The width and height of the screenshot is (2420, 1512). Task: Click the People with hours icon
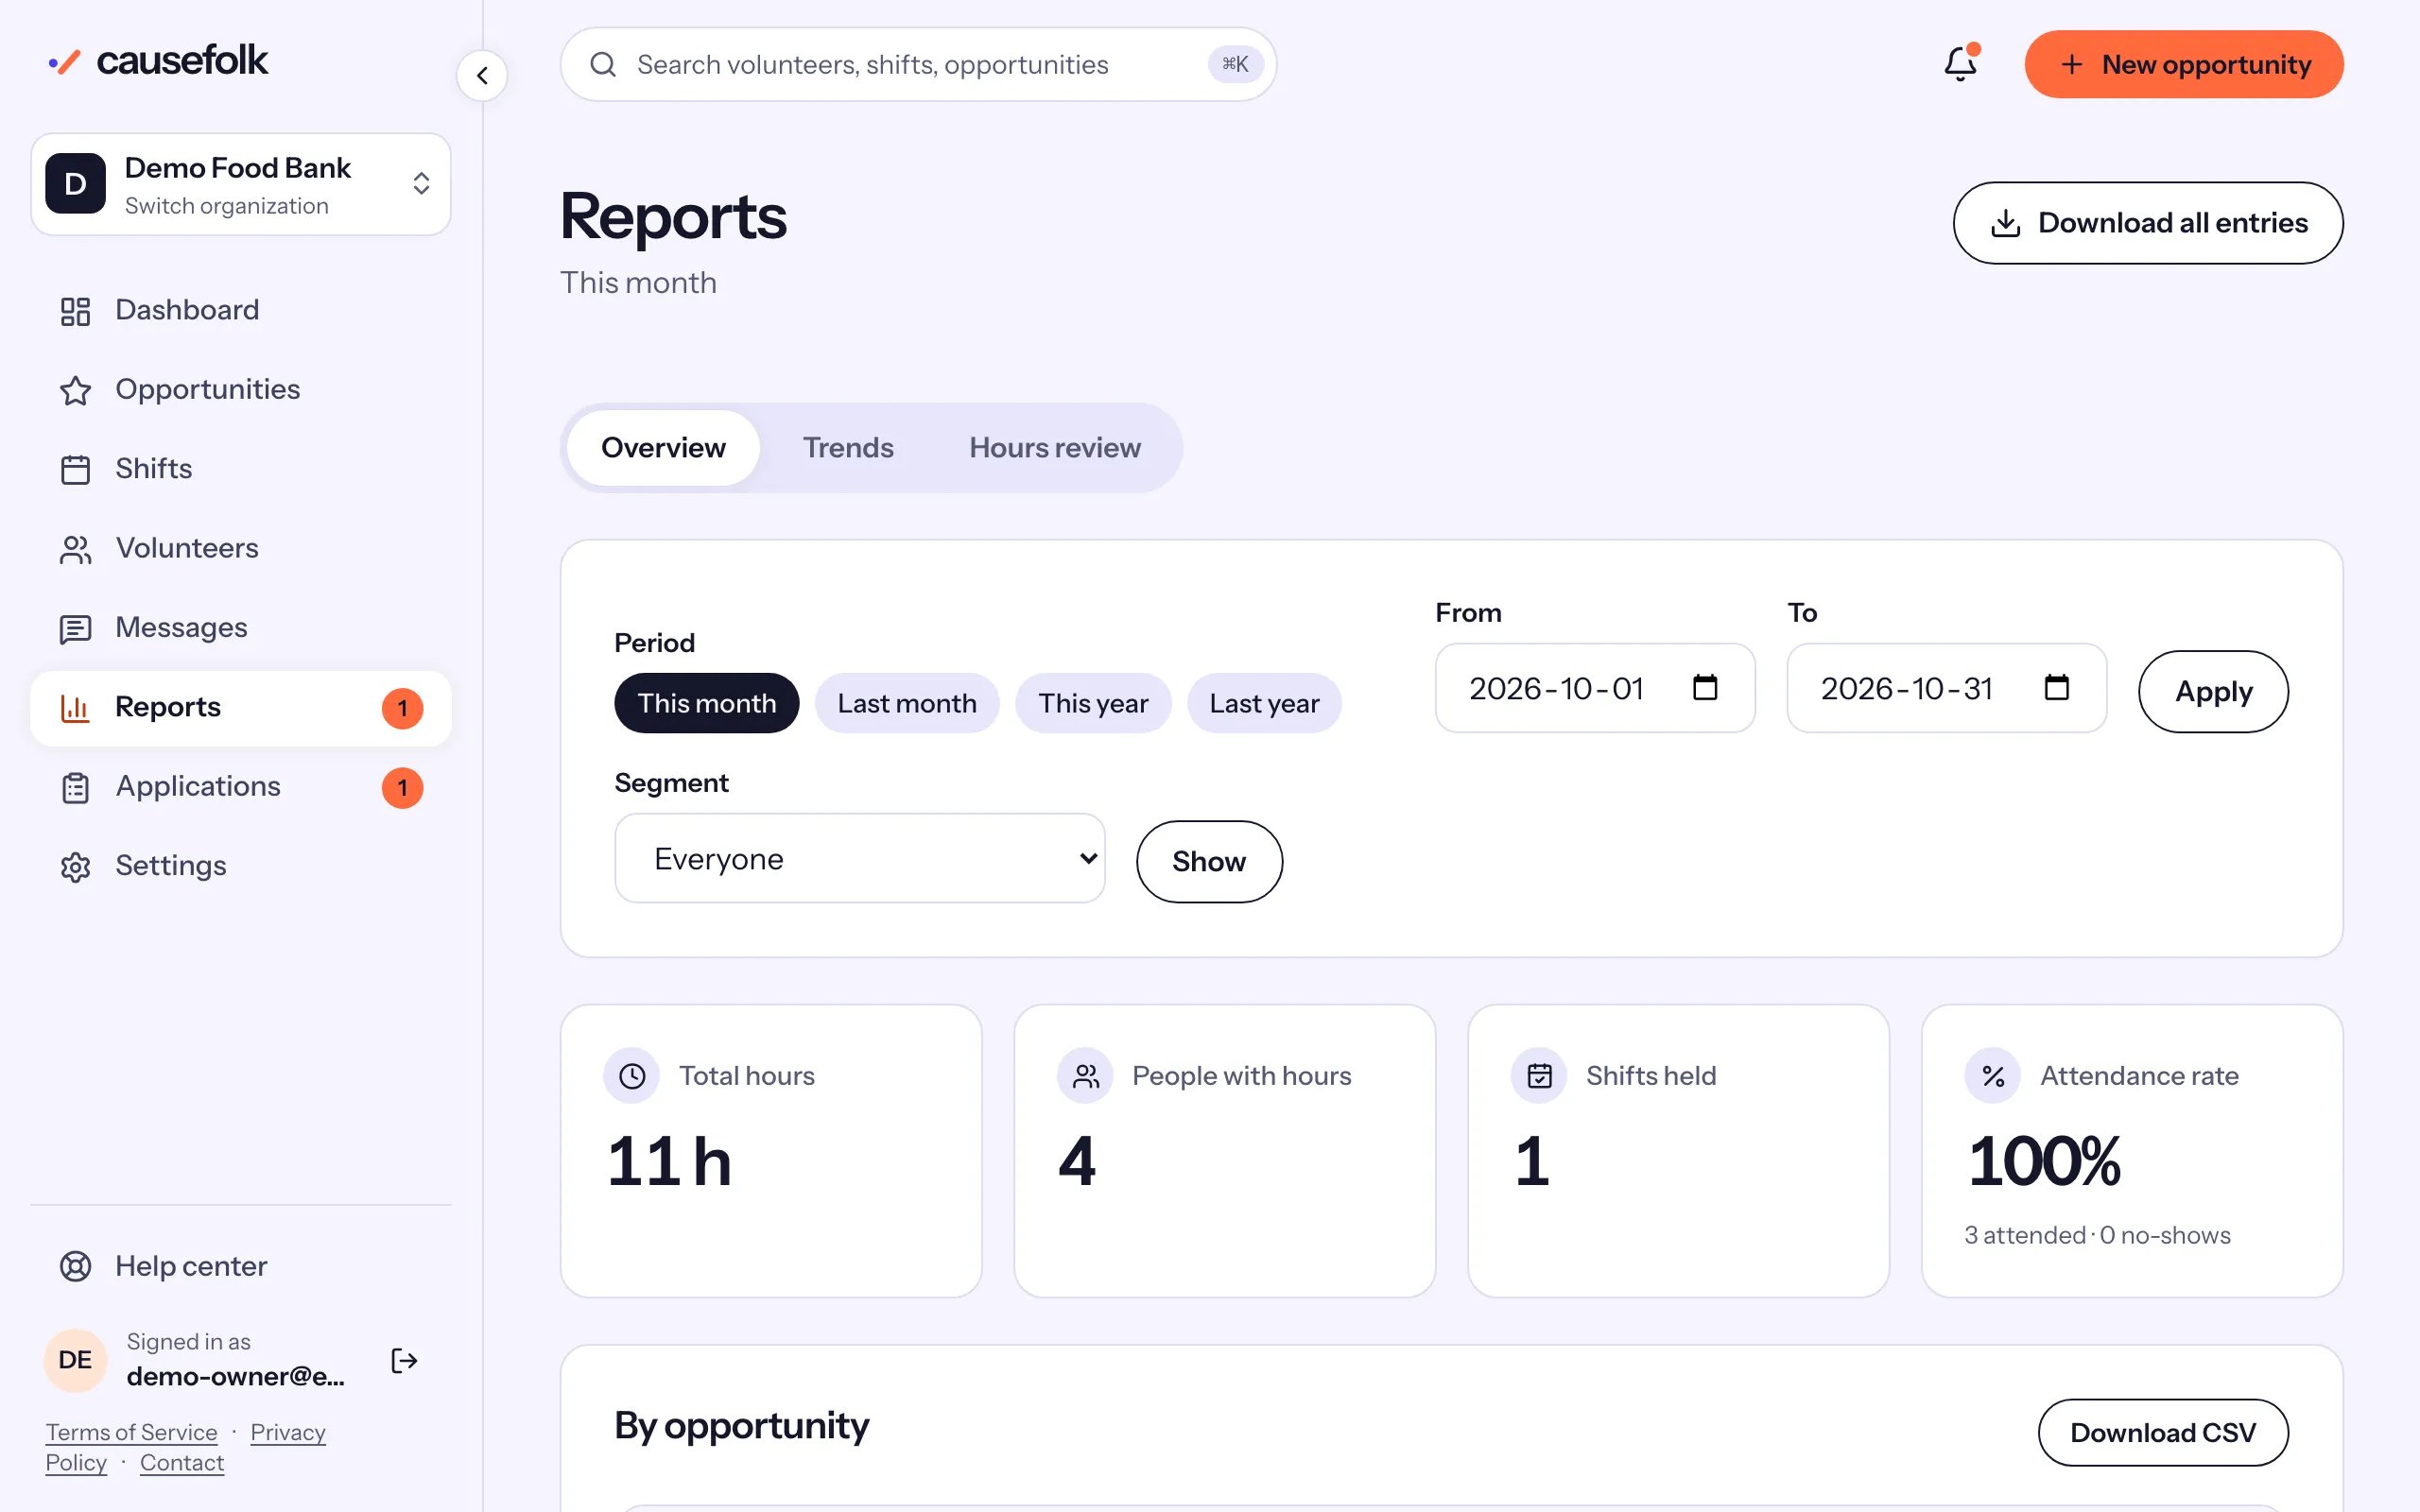(1086, 1076)
